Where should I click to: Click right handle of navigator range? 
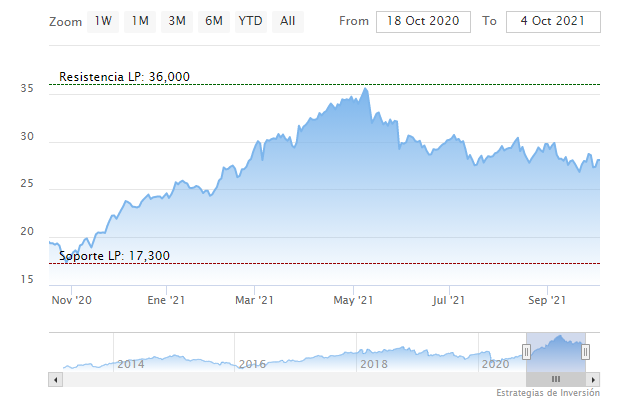(x=586, y=351)
